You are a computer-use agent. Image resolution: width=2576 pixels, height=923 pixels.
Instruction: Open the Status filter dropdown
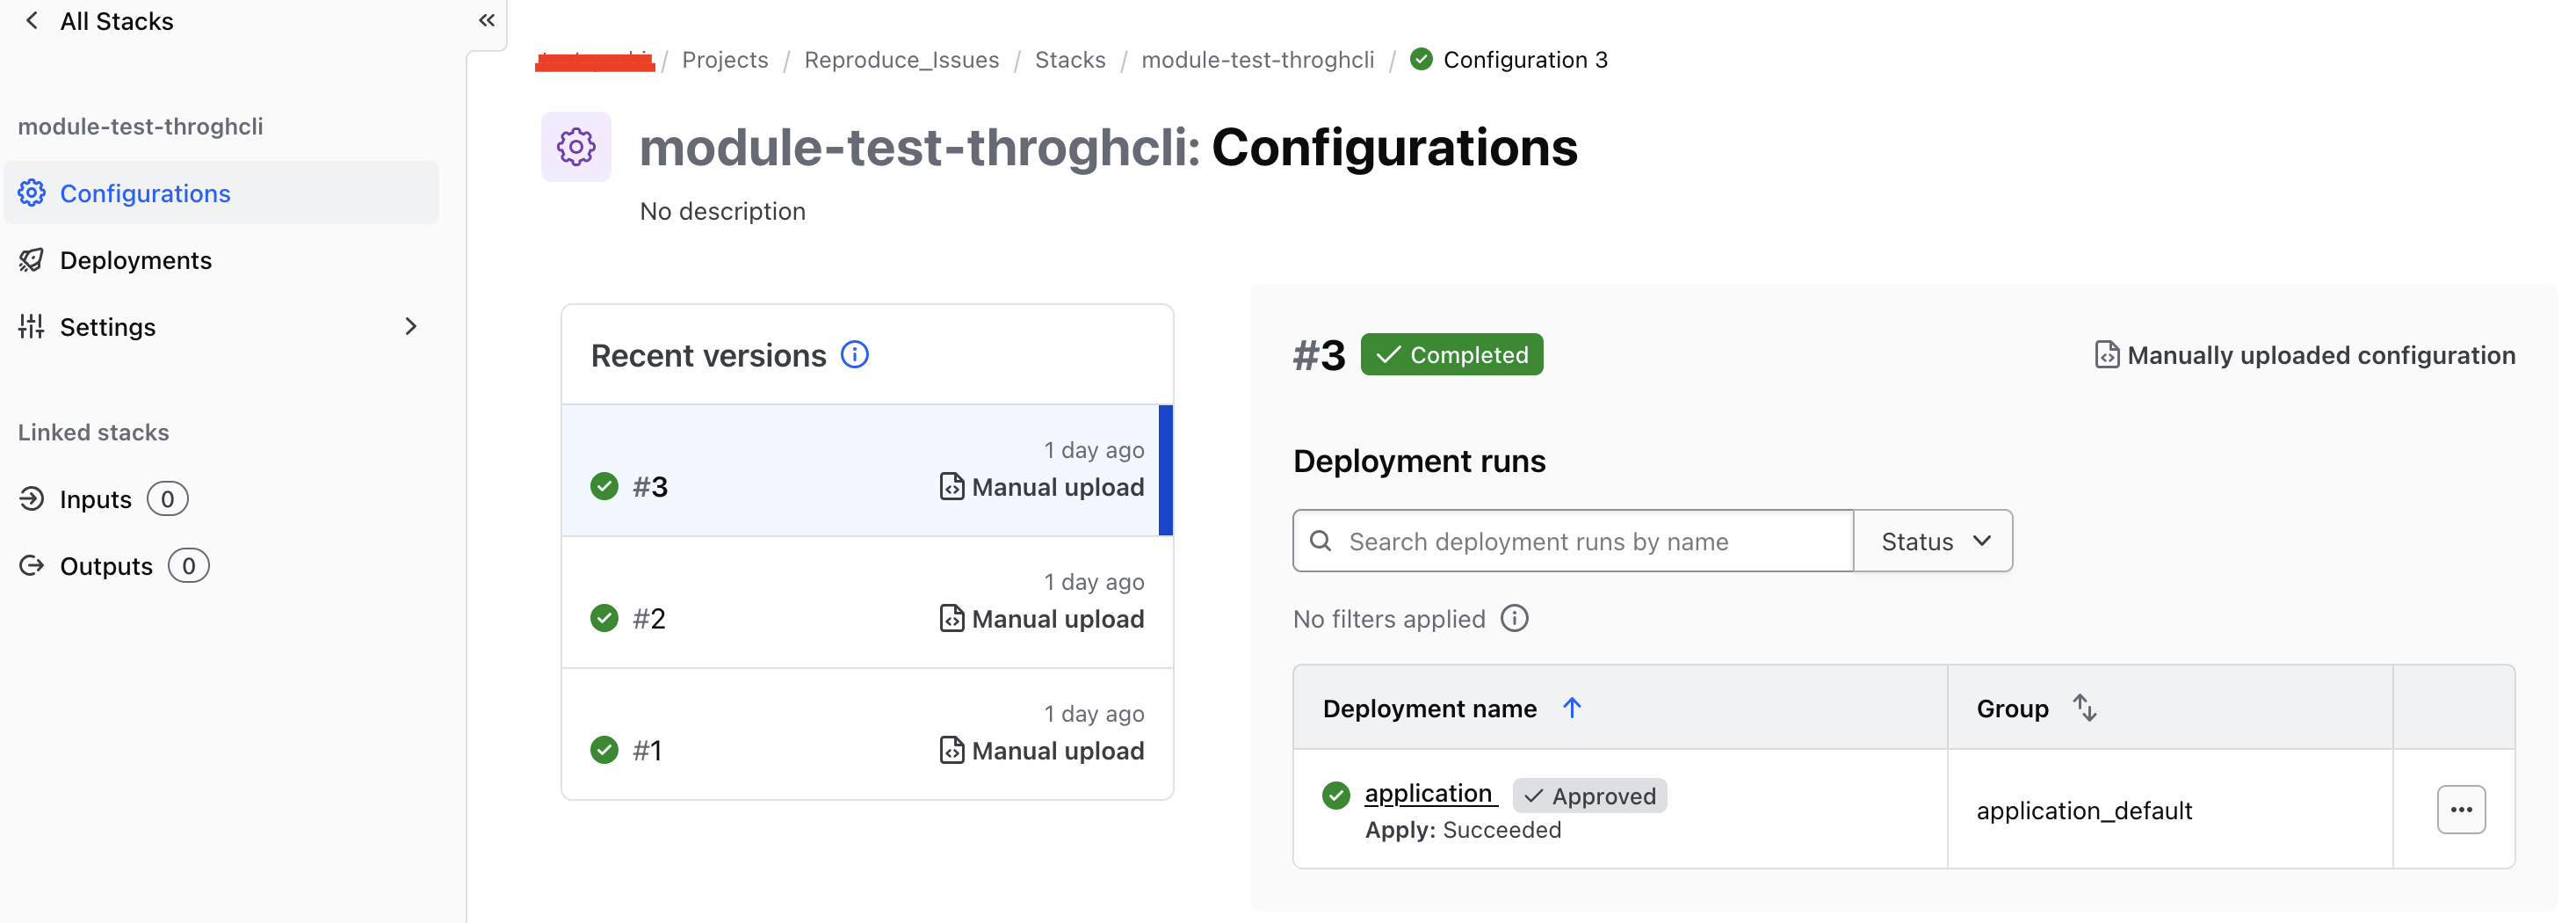(x=1933, y=541)
